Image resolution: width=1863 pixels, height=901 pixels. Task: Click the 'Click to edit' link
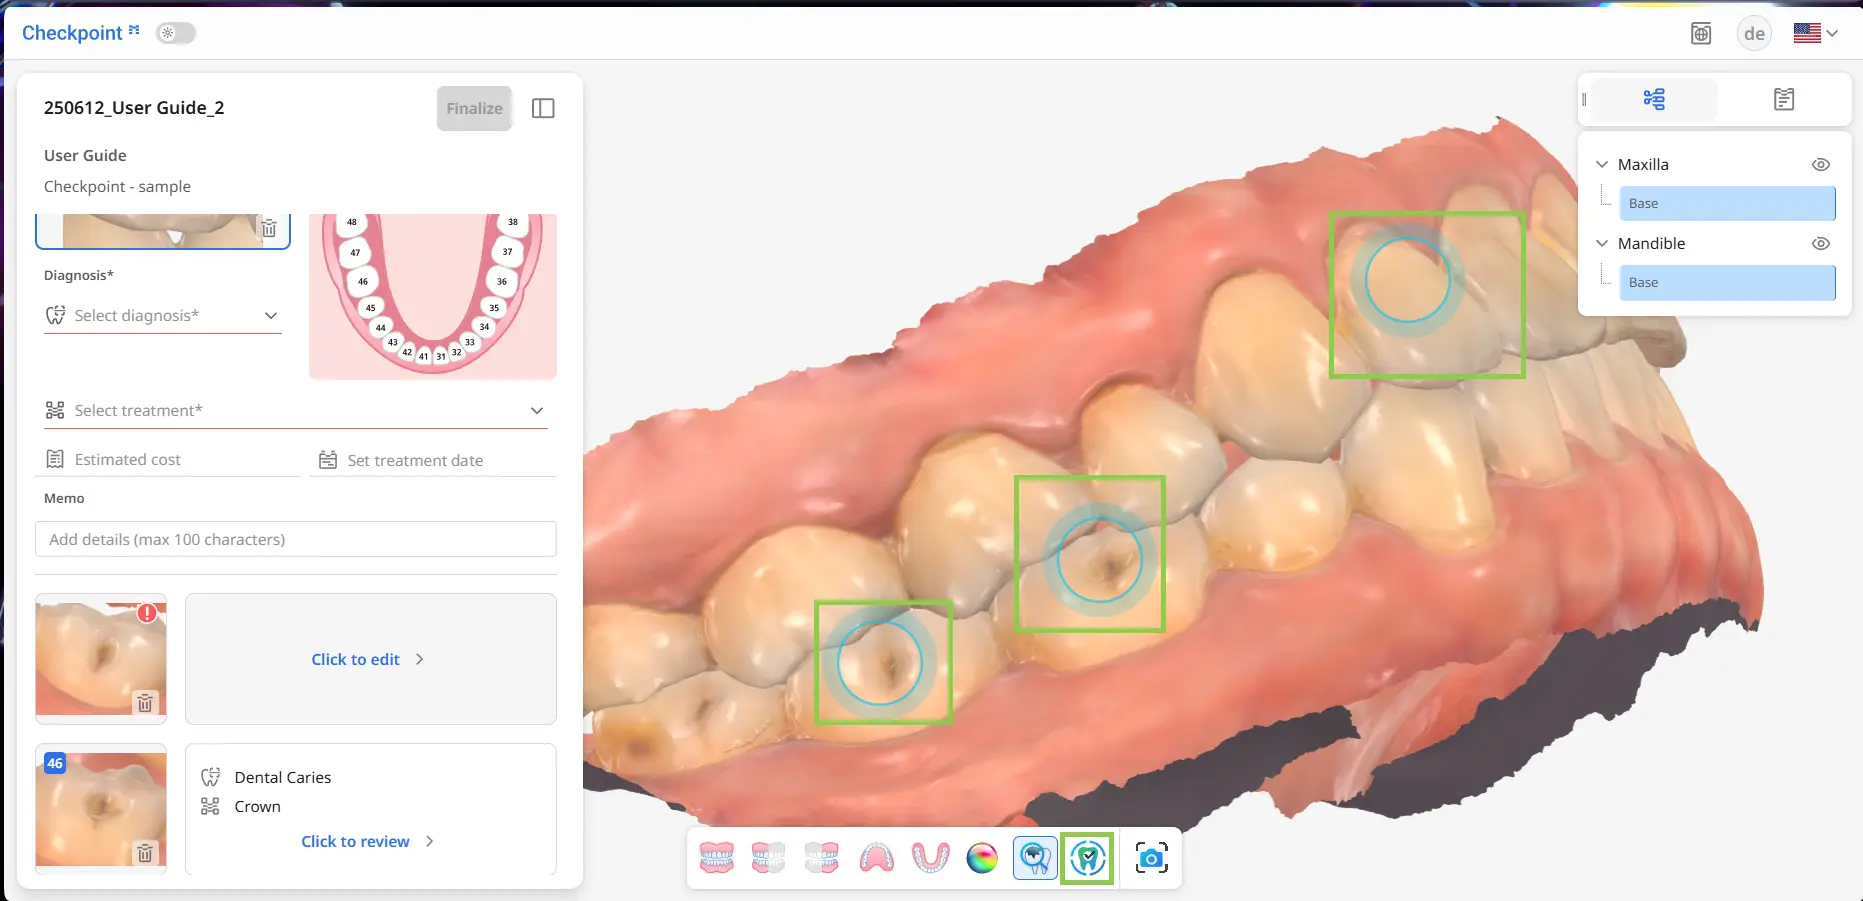pos(367,659)
